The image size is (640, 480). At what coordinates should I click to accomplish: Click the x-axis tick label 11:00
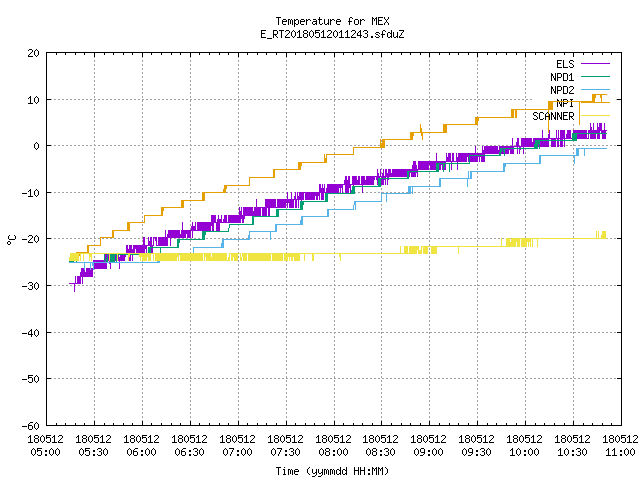pos(620,452)
